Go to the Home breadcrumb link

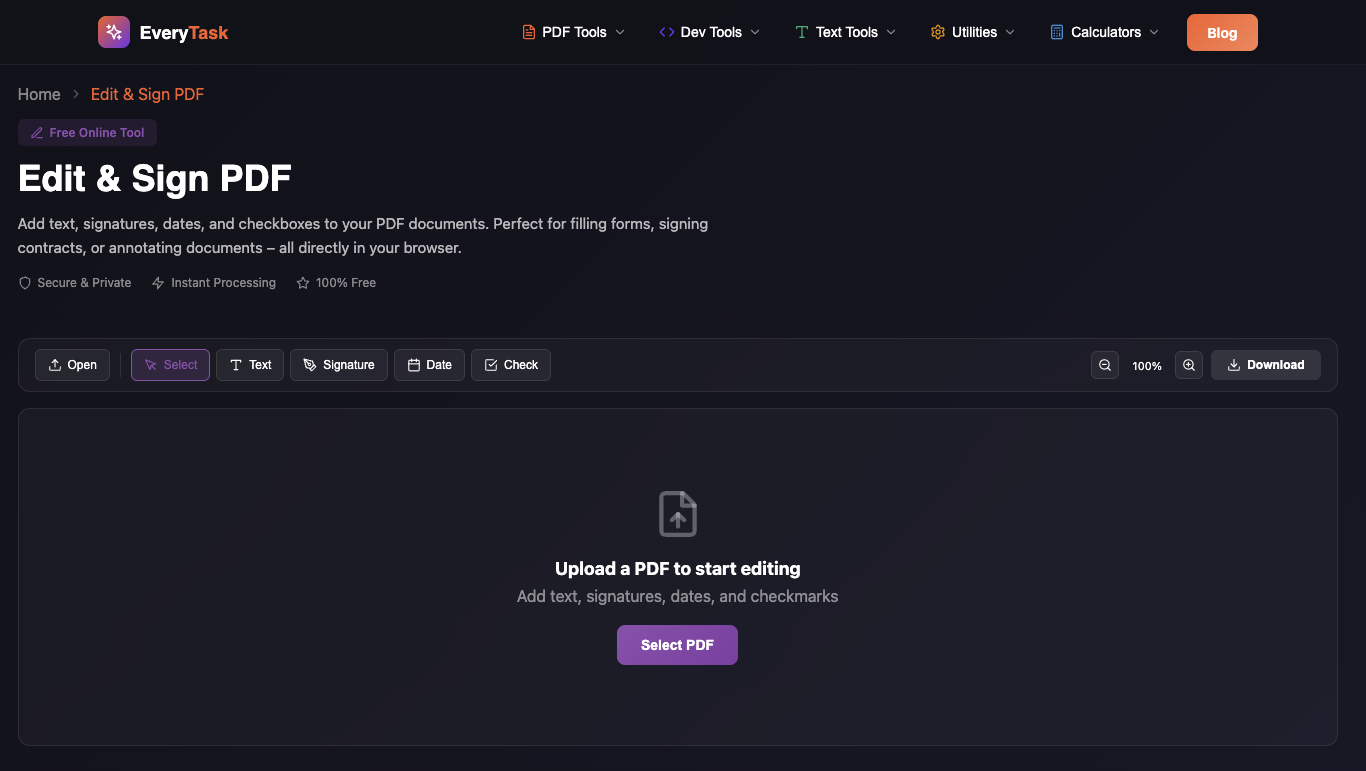[x=39, y=94]
